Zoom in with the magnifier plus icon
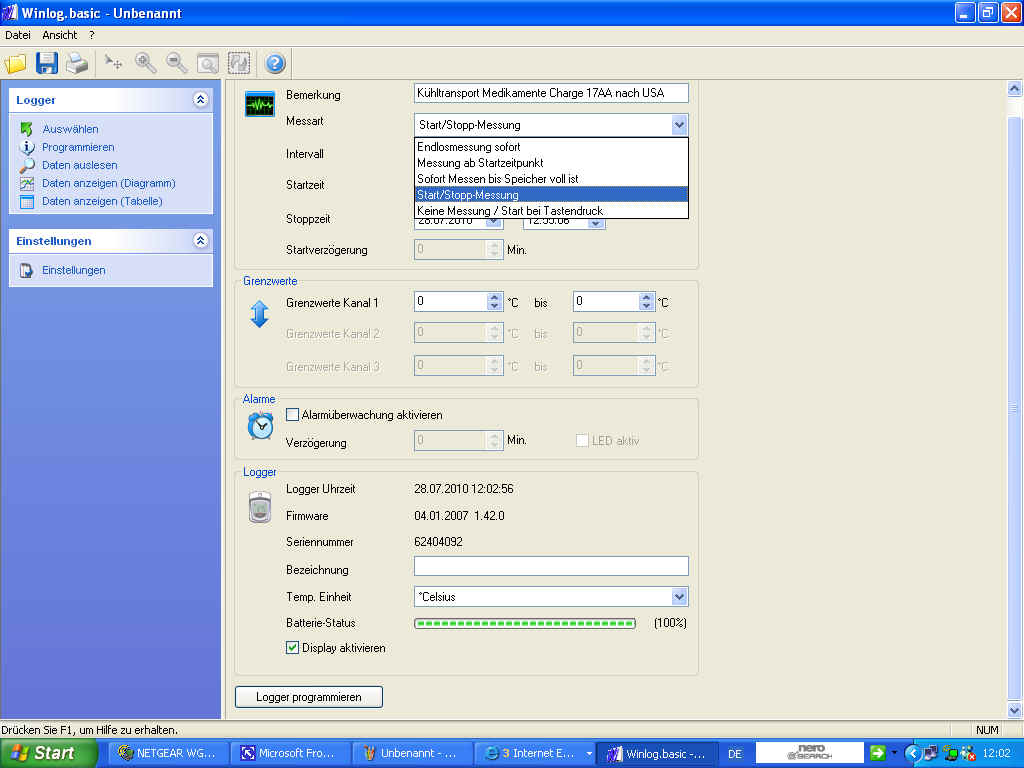 [x=145, y=63]
